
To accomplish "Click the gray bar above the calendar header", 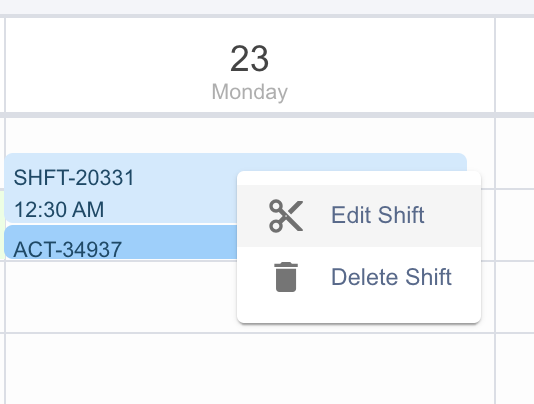I will 267,7.
